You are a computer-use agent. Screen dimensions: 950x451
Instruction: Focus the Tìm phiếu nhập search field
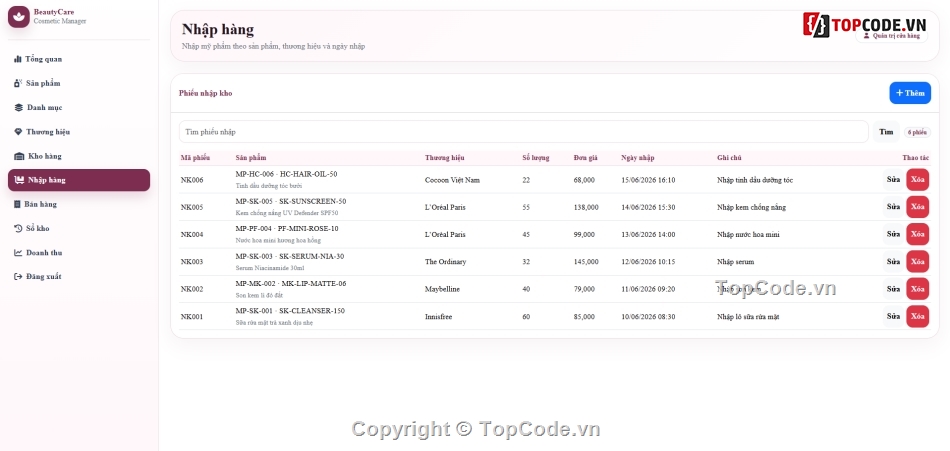[523, 132]
